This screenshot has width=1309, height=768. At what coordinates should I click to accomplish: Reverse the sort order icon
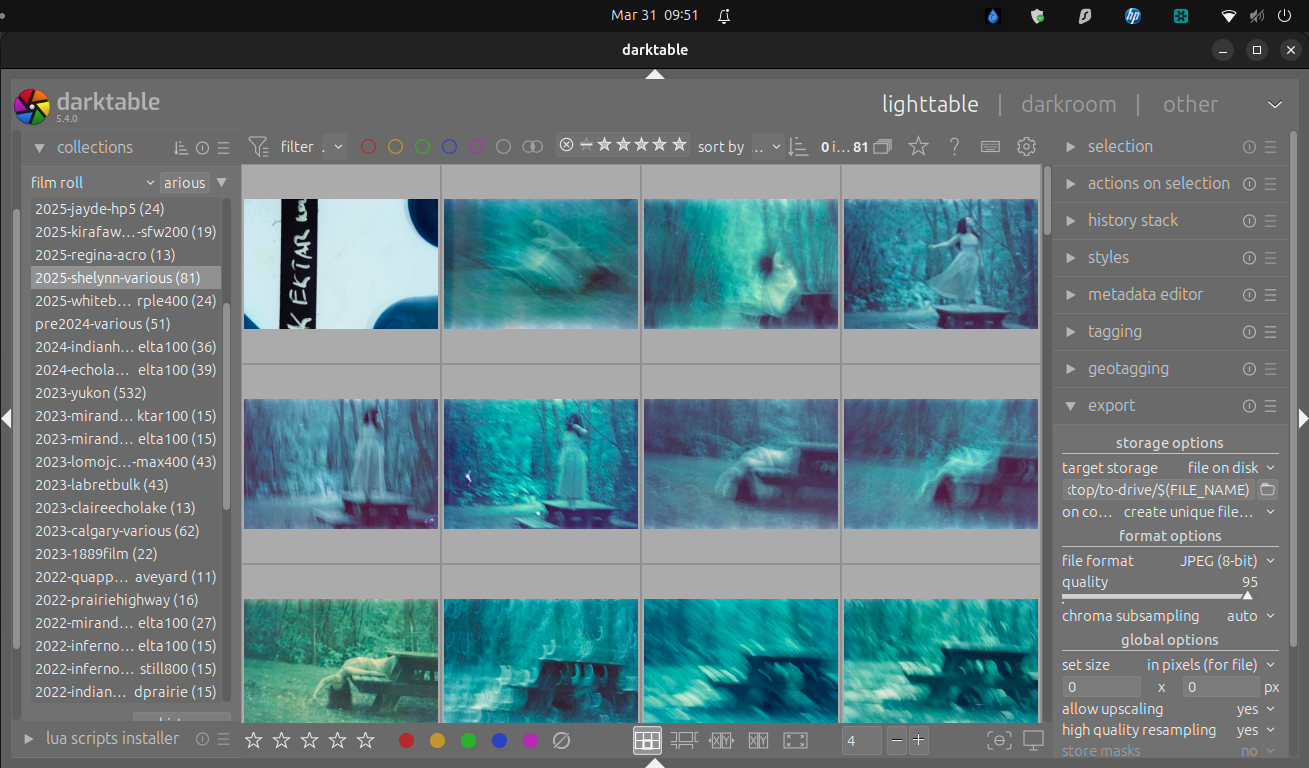pyautogui.click(x=797, y=147)
